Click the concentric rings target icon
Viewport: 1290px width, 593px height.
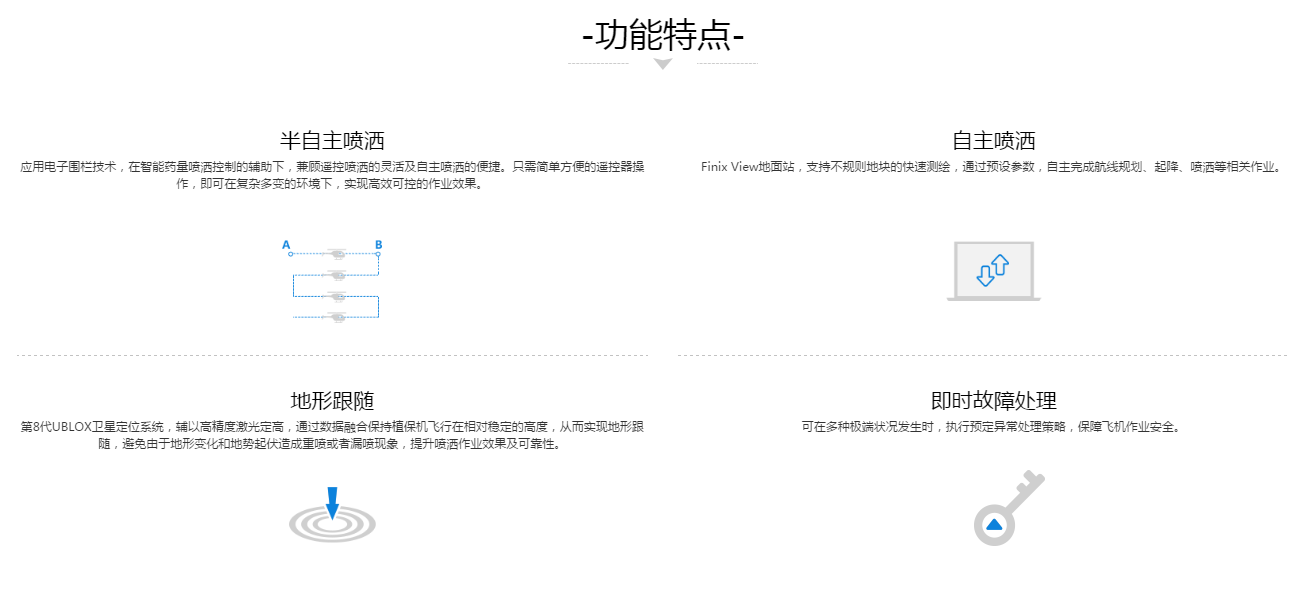coord(332,523)
